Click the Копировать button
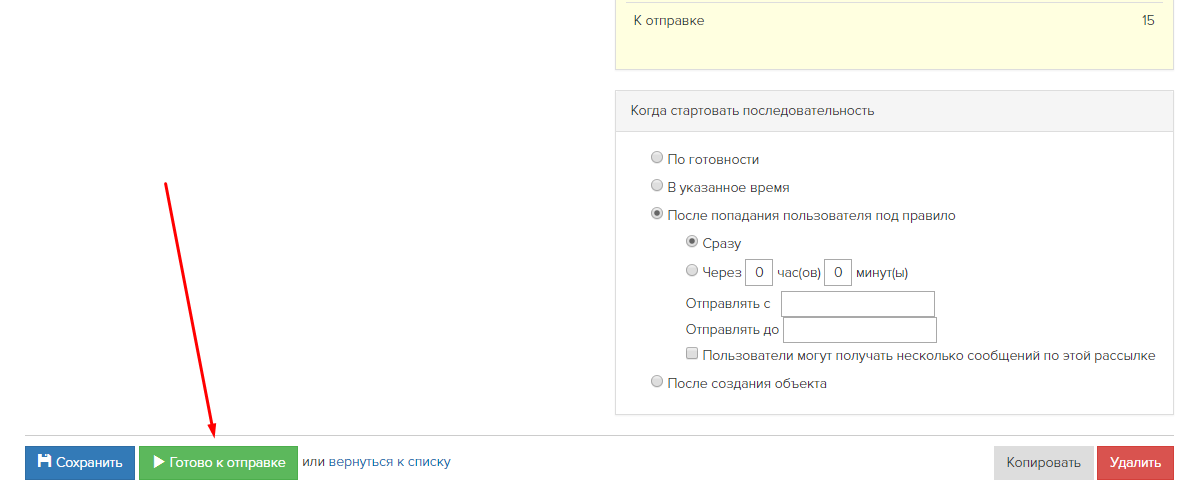Screen dimensions: 1189x493 [1043, 463]
